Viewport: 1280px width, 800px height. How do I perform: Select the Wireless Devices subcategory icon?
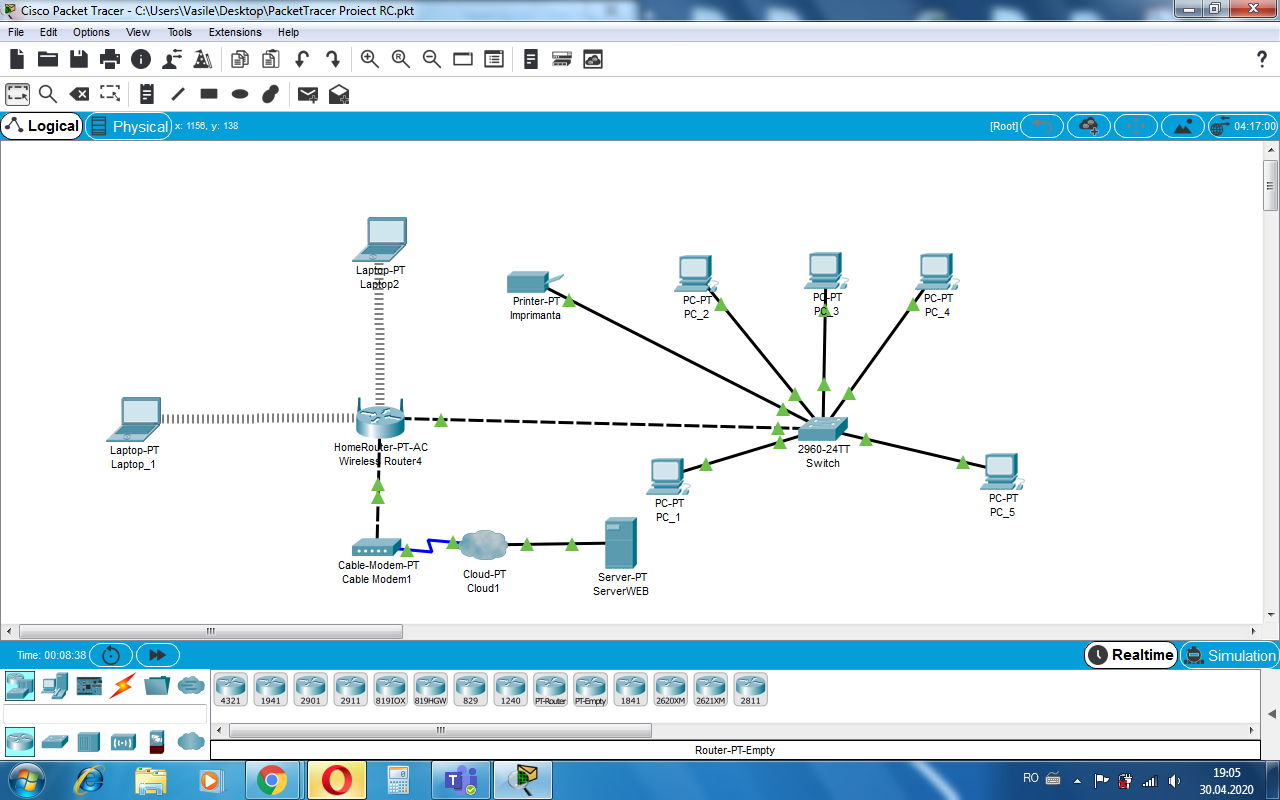point(123,741)
